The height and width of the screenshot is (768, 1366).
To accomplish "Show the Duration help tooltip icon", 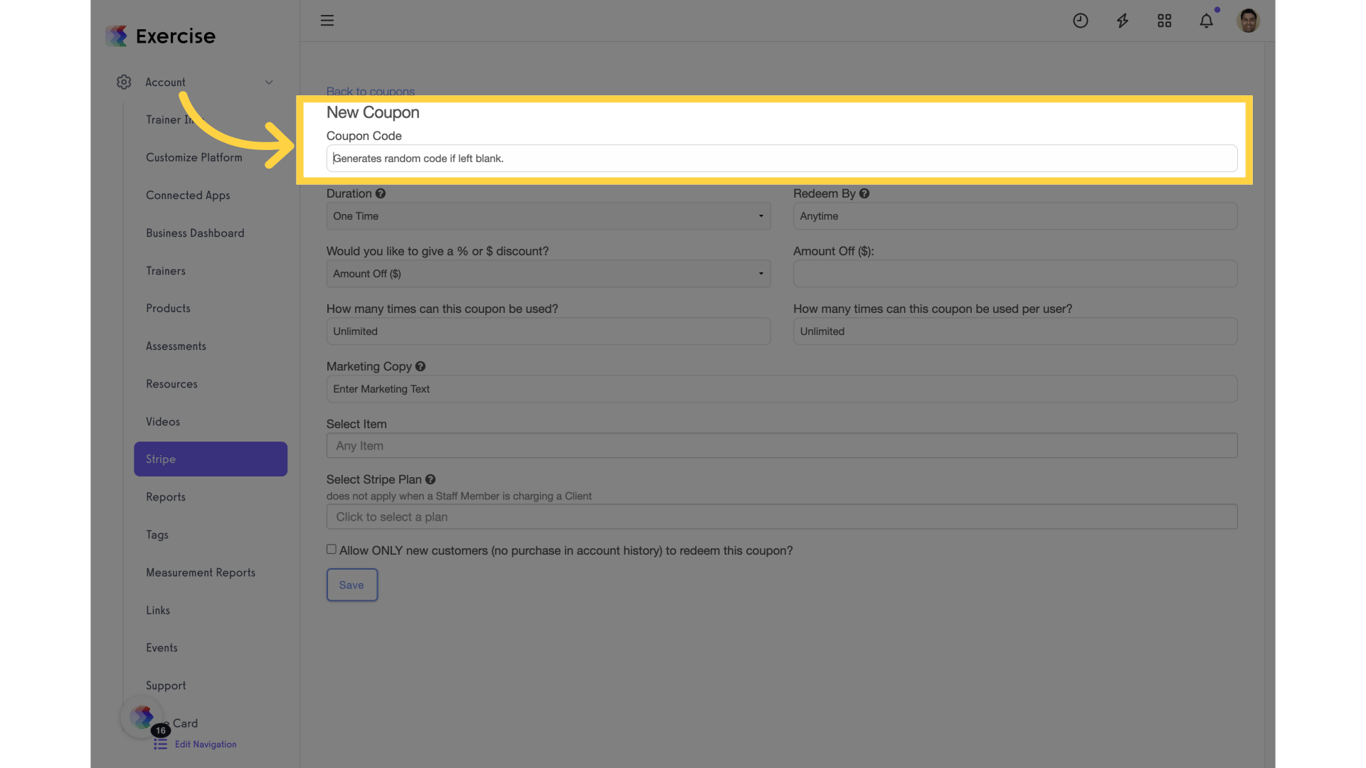I will (x=380, y=193).
